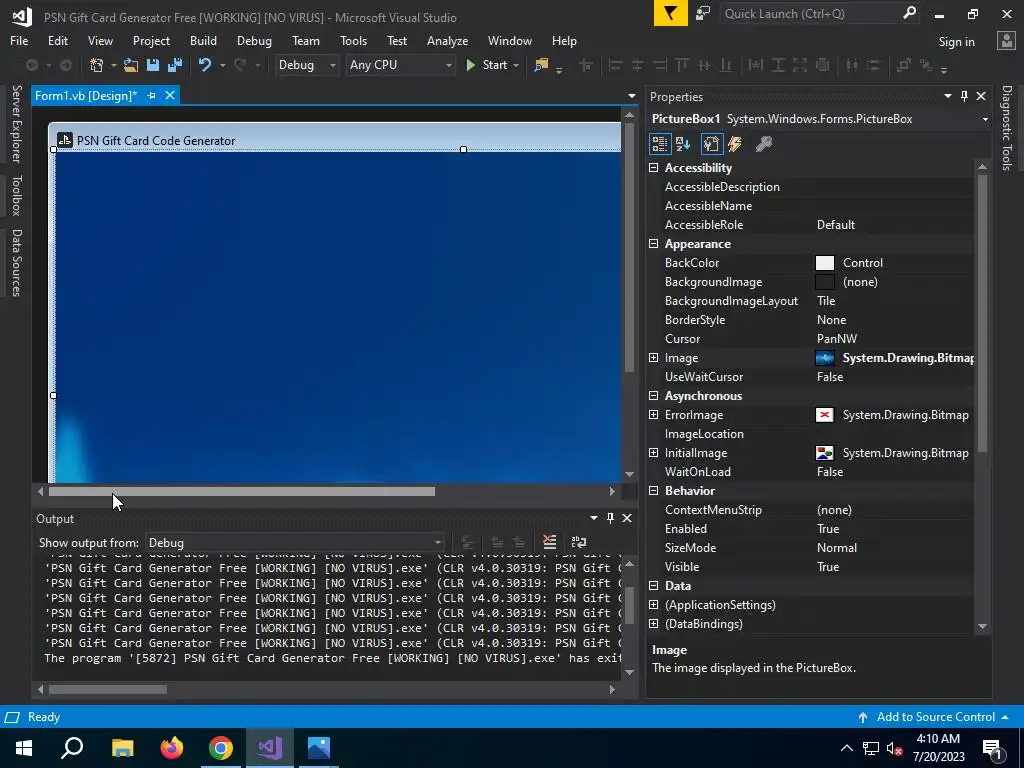Open the Debug configuration dropdown
This screenshot has height=768, width=1024.
point(306,65)
